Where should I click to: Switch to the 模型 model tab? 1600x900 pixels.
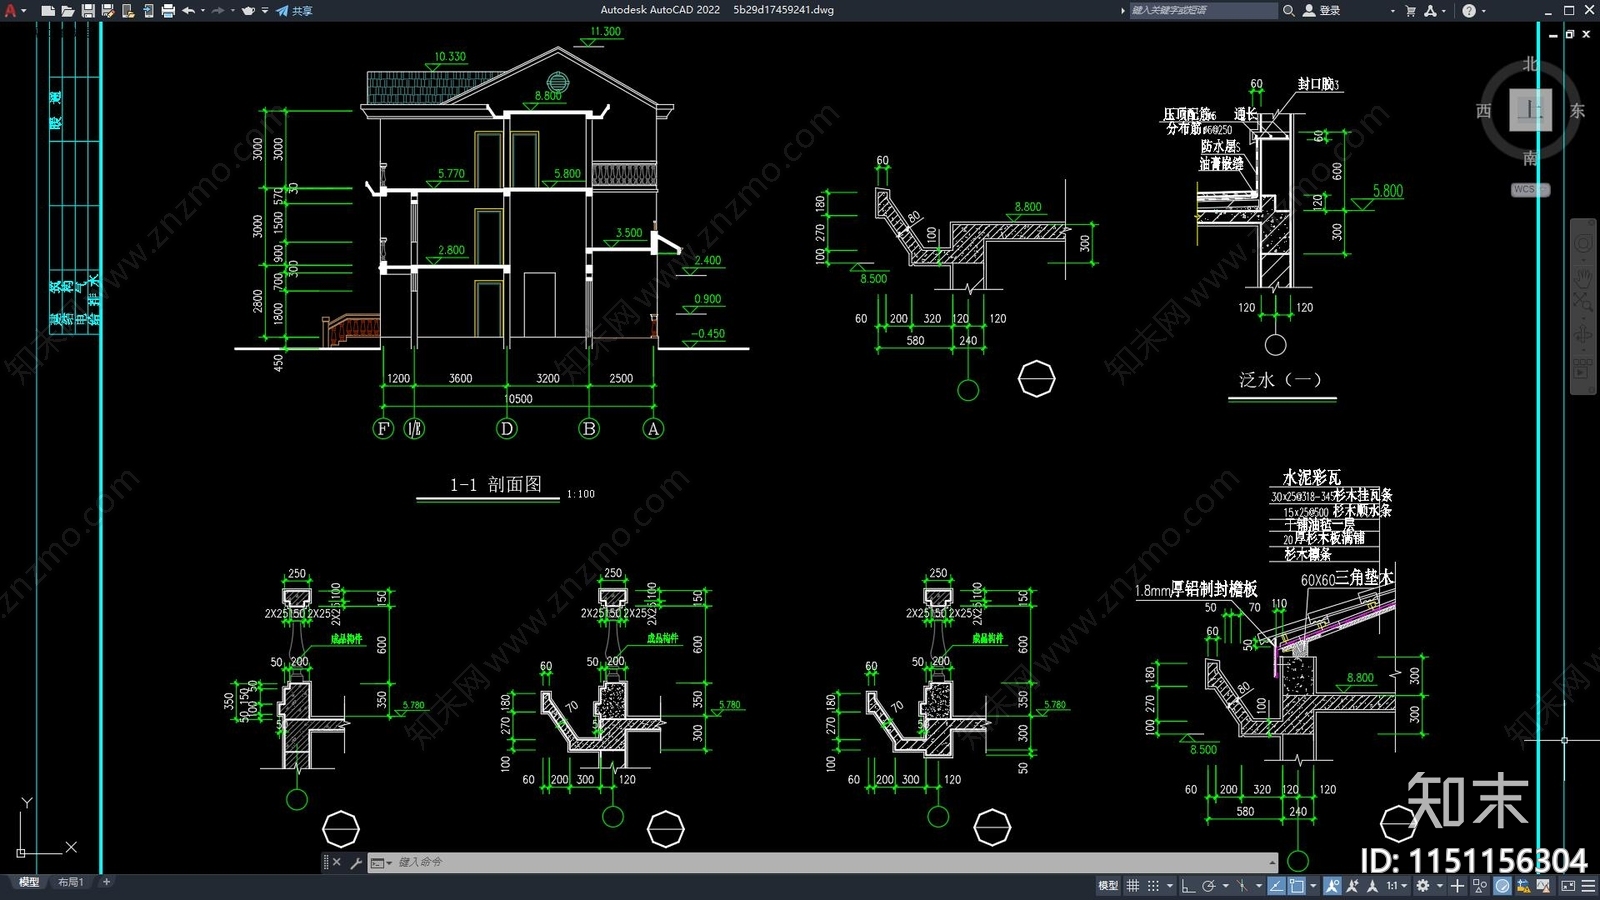point(29,882)
